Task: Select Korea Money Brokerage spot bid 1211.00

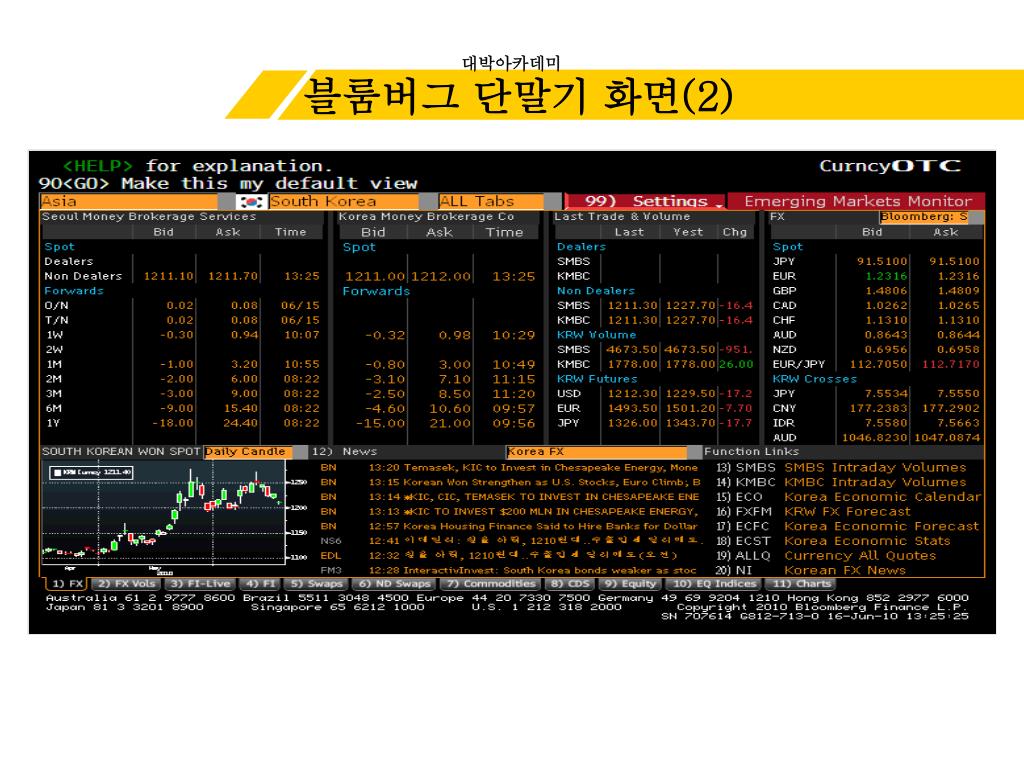Action: tap(375, 277)
